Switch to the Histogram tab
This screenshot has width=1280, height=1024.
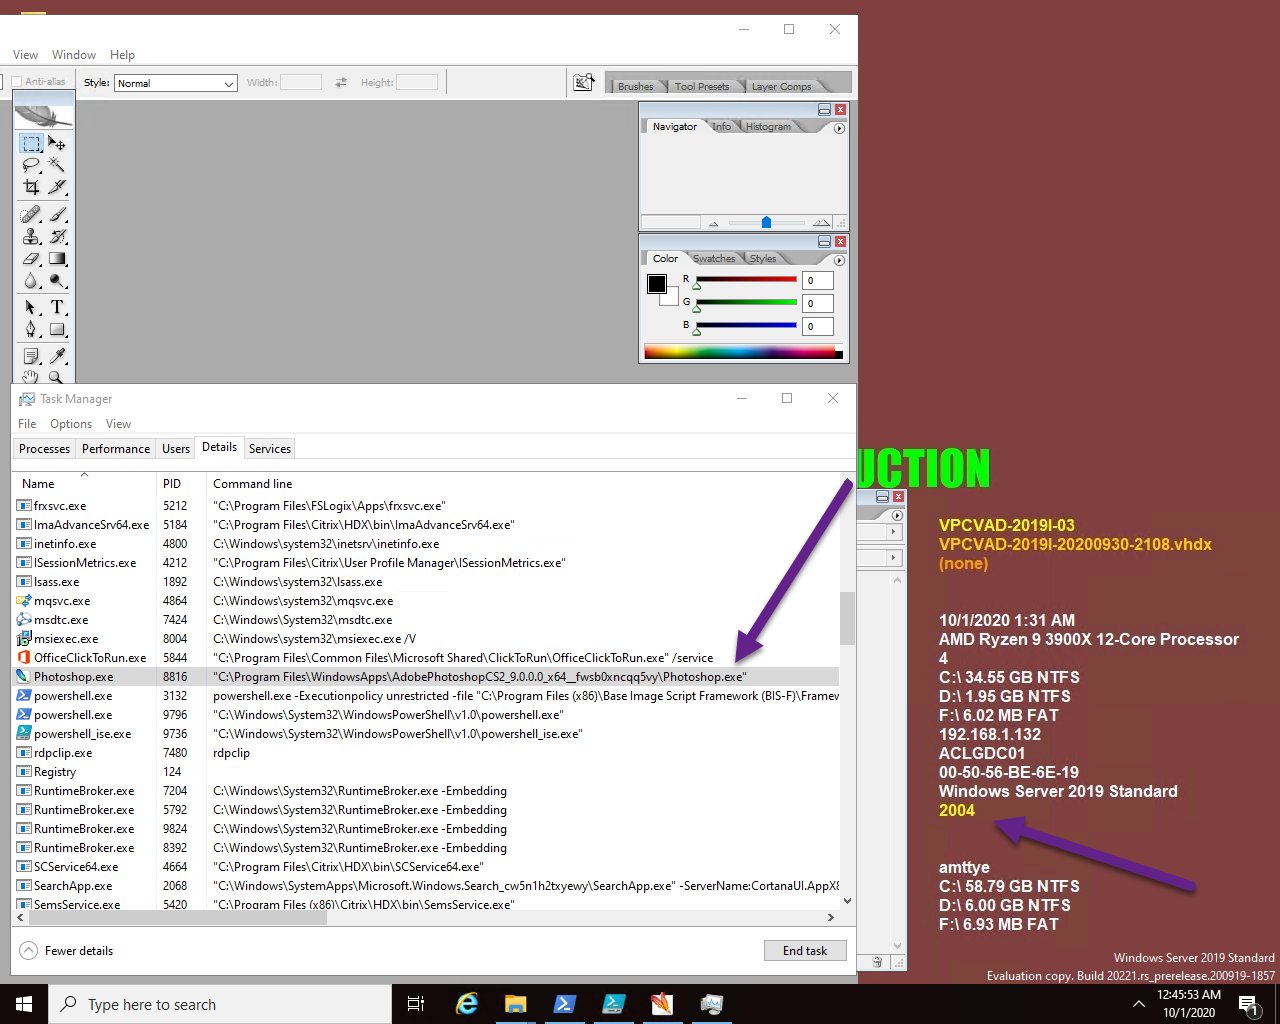coord(768,127)
